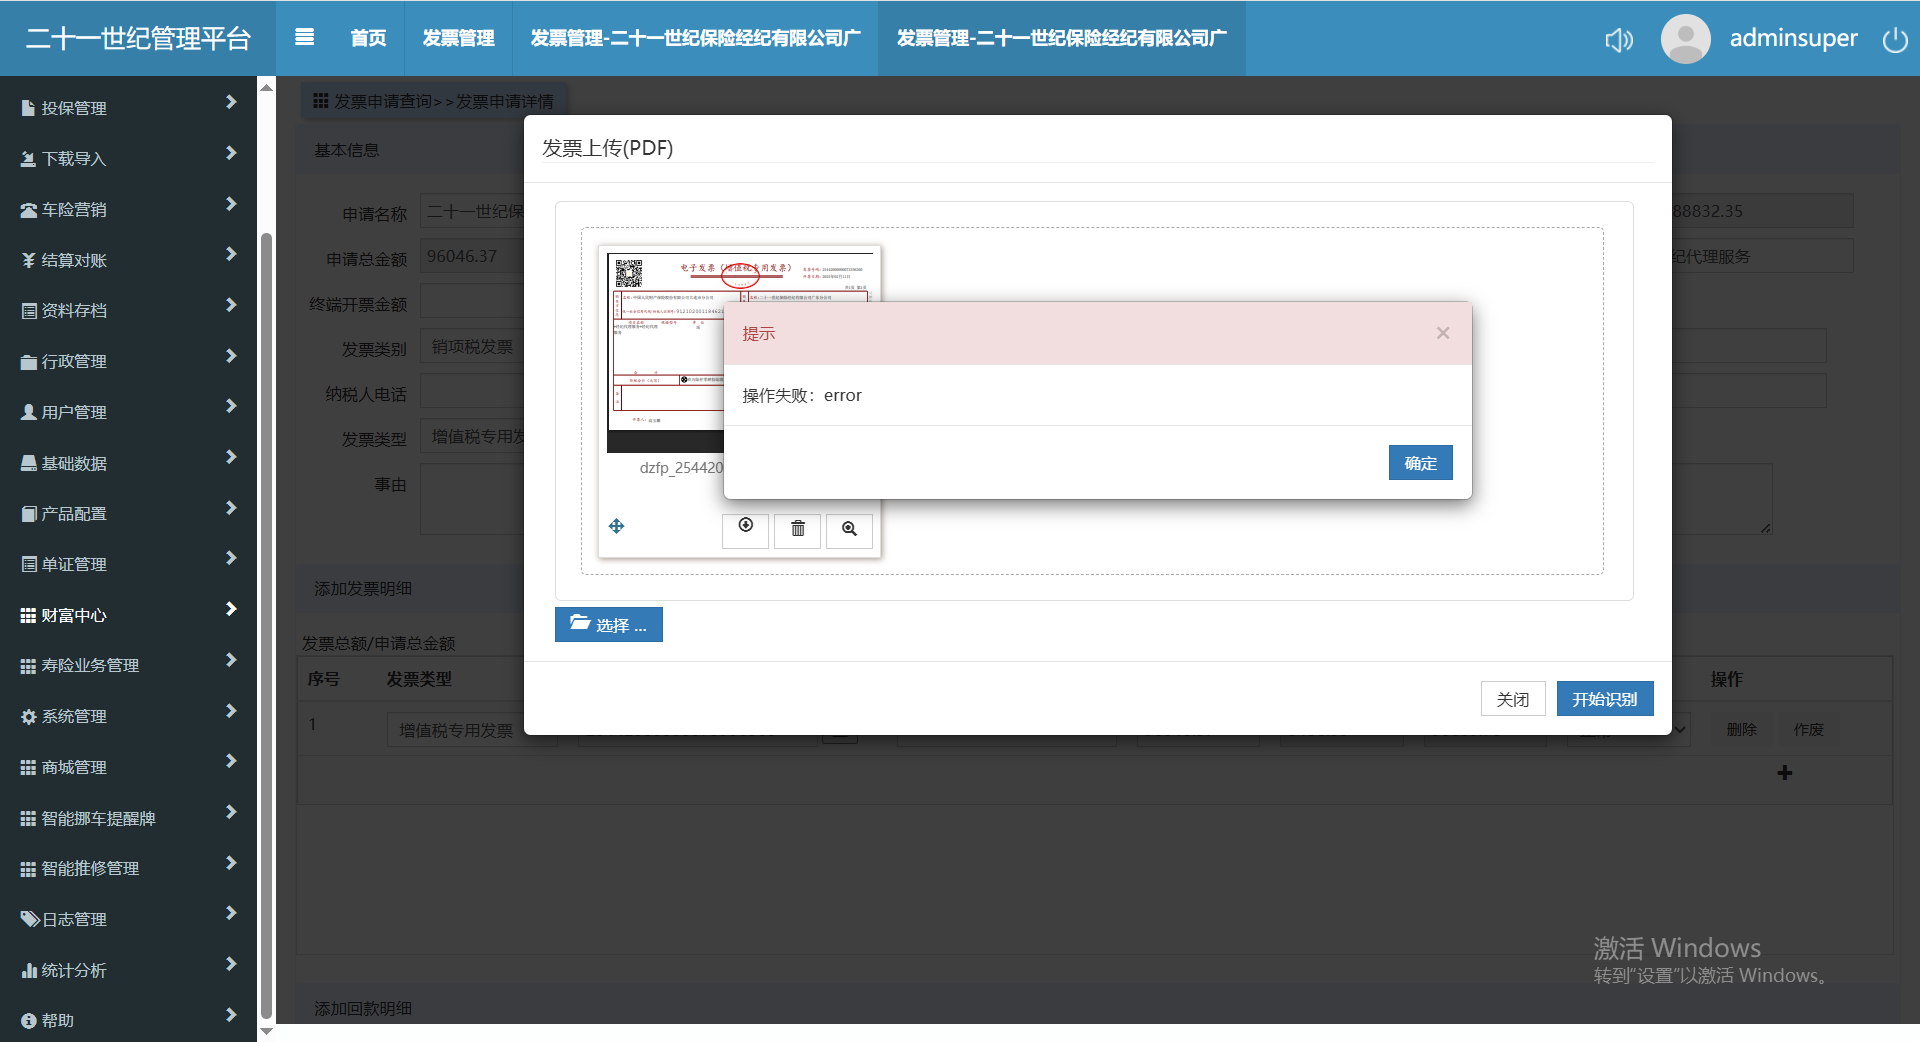Click the 删除 link in invoice row
This screenshot has height=1042, width=1920.
[x=1741, y=730]
